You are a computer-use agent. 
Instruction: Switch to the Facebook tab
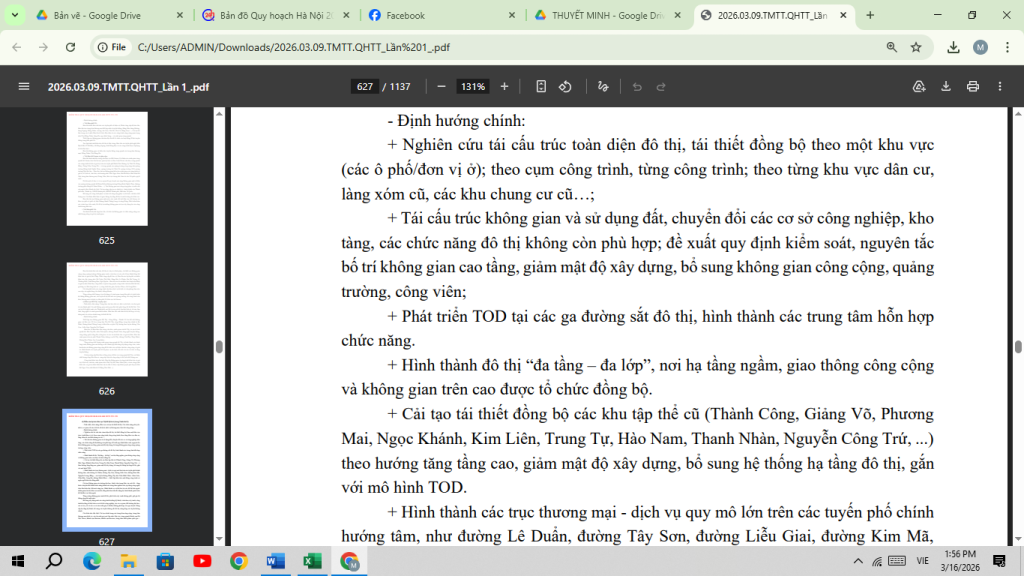pyautogui.click(x=441, y=15)
